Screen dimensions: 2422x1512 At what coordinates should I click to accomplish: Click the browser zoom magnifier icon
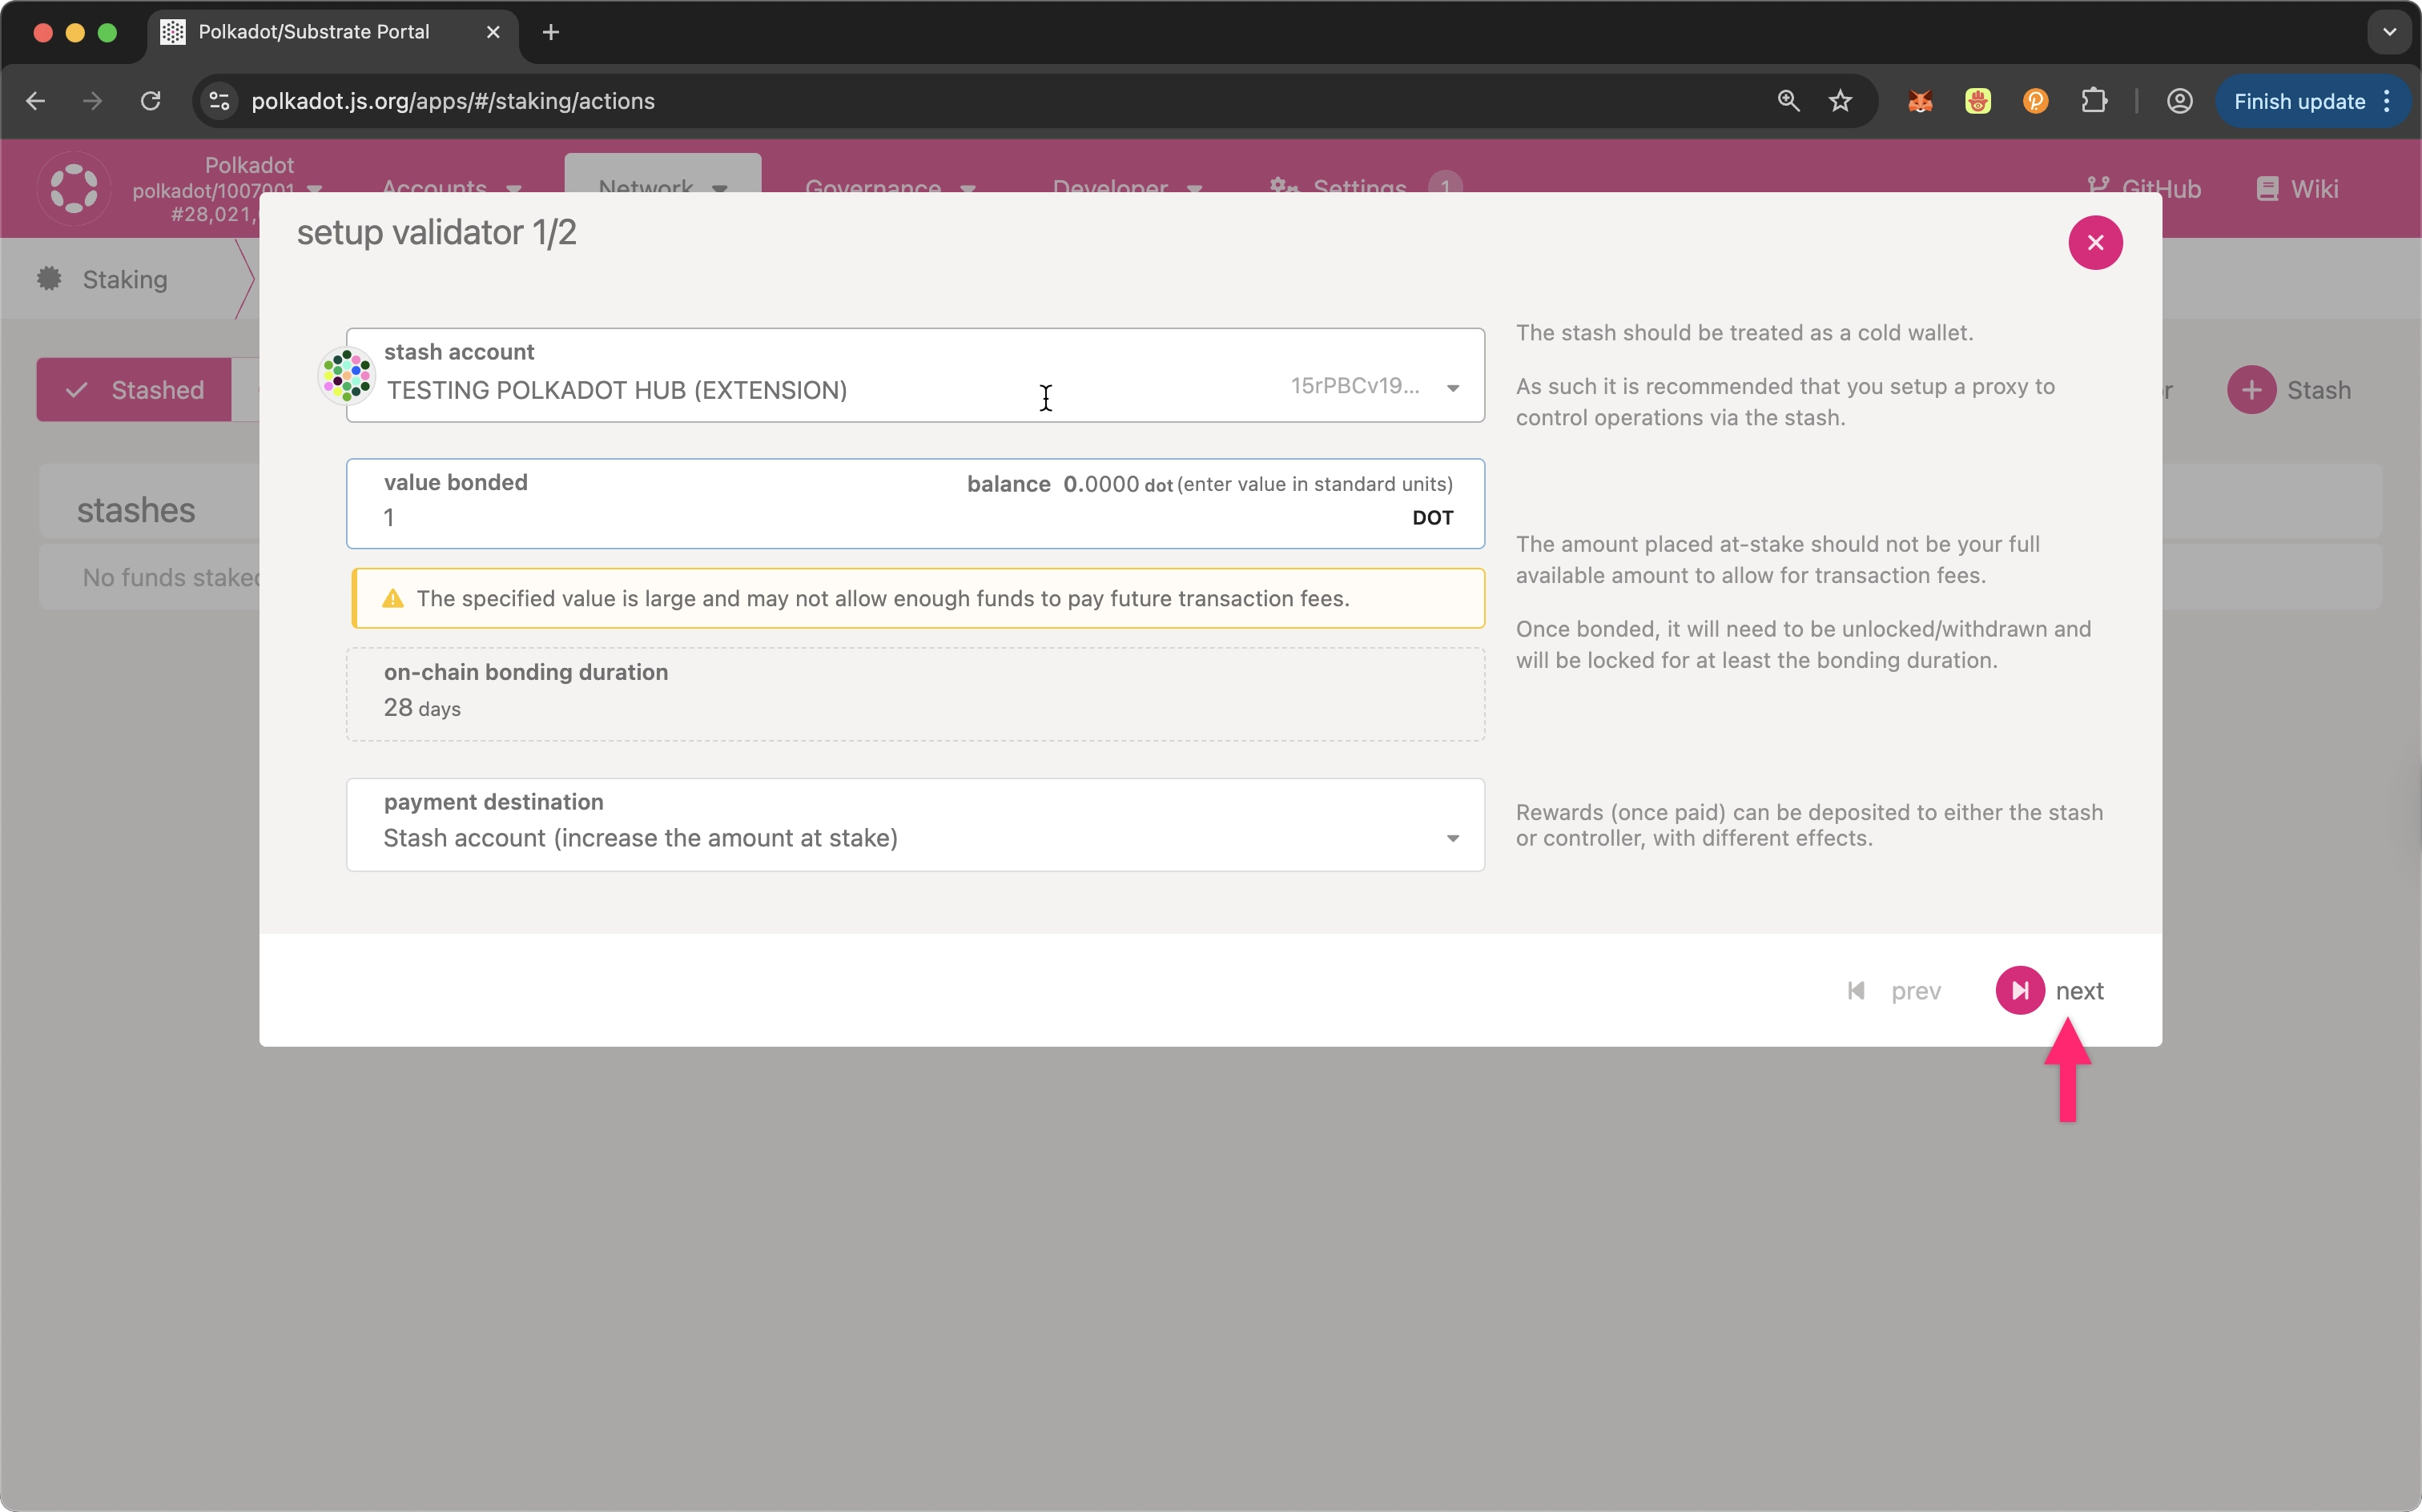pyautogui.click(x=1788, y=101)
